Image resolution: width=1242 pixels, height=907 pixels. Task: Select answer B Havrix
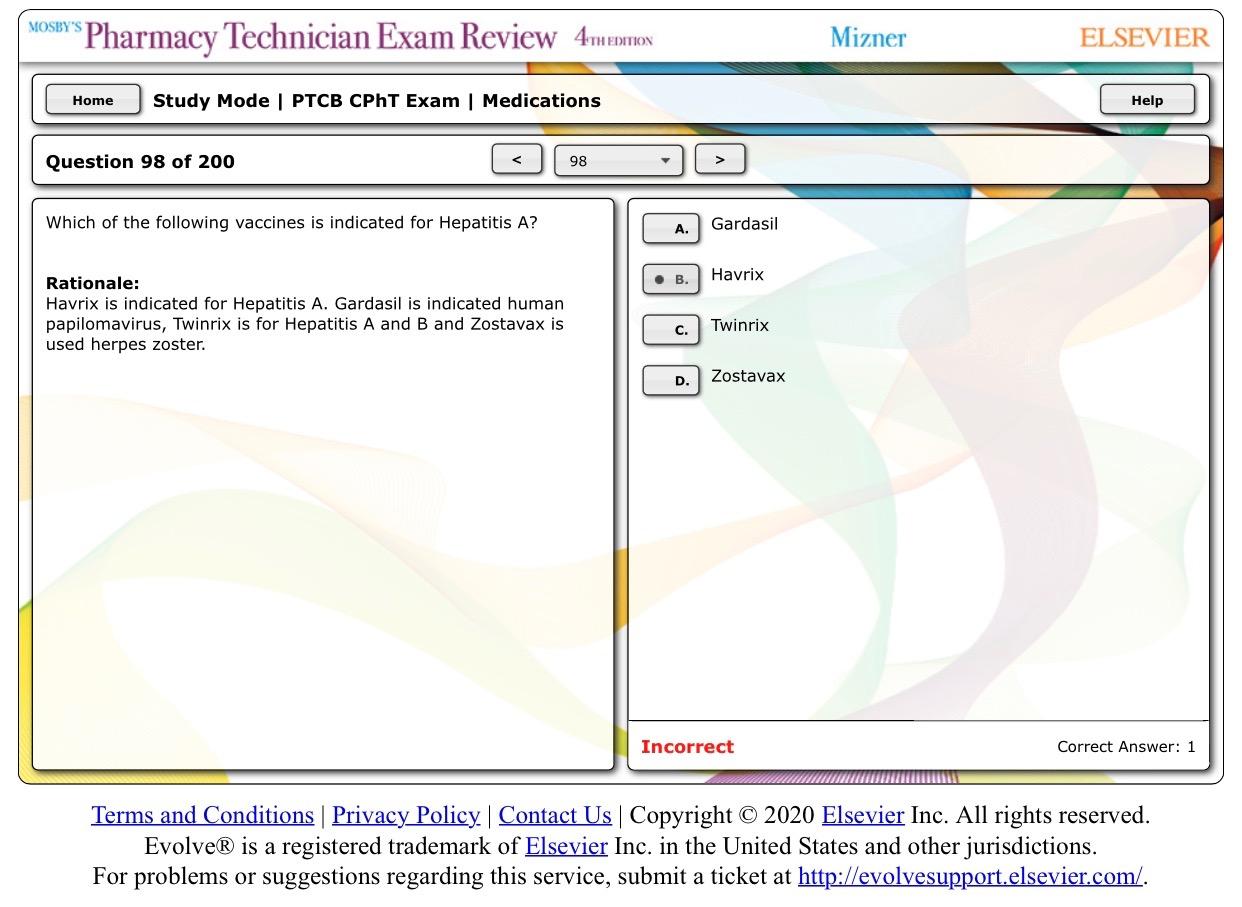click(671, 280)
